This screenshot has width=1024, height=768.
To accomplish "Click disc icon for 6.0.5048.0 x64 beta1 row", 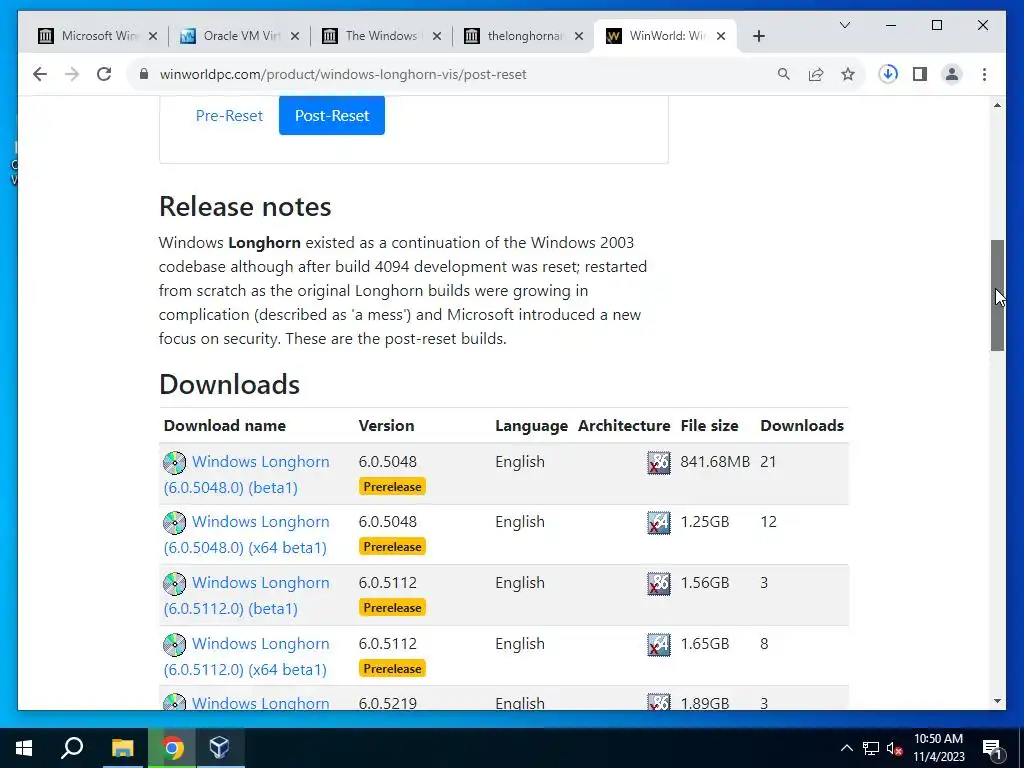I will (x=174, y=522).
